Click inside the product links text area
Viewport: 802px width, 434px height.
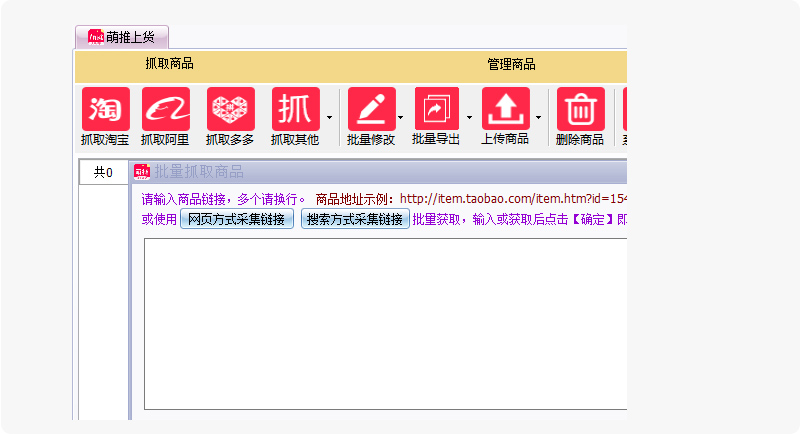tap(386, 324)
